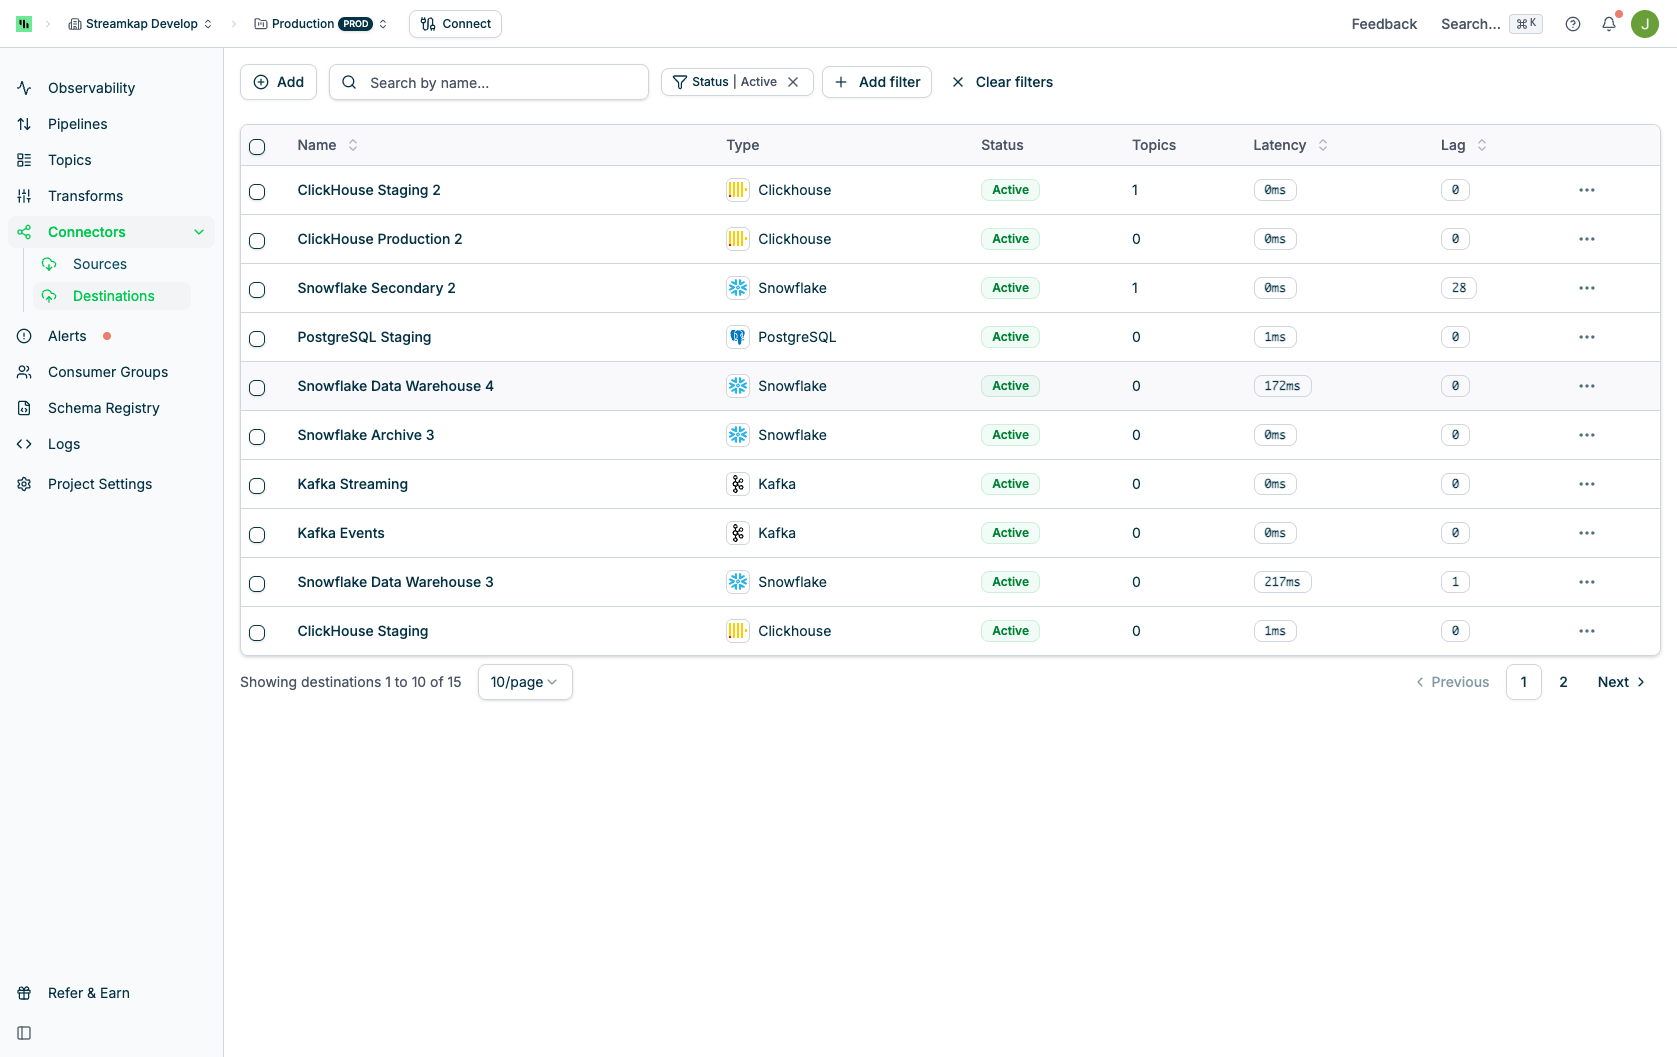Open the Feedback link
1677x1057 pixels.
tap(1384, 24)
